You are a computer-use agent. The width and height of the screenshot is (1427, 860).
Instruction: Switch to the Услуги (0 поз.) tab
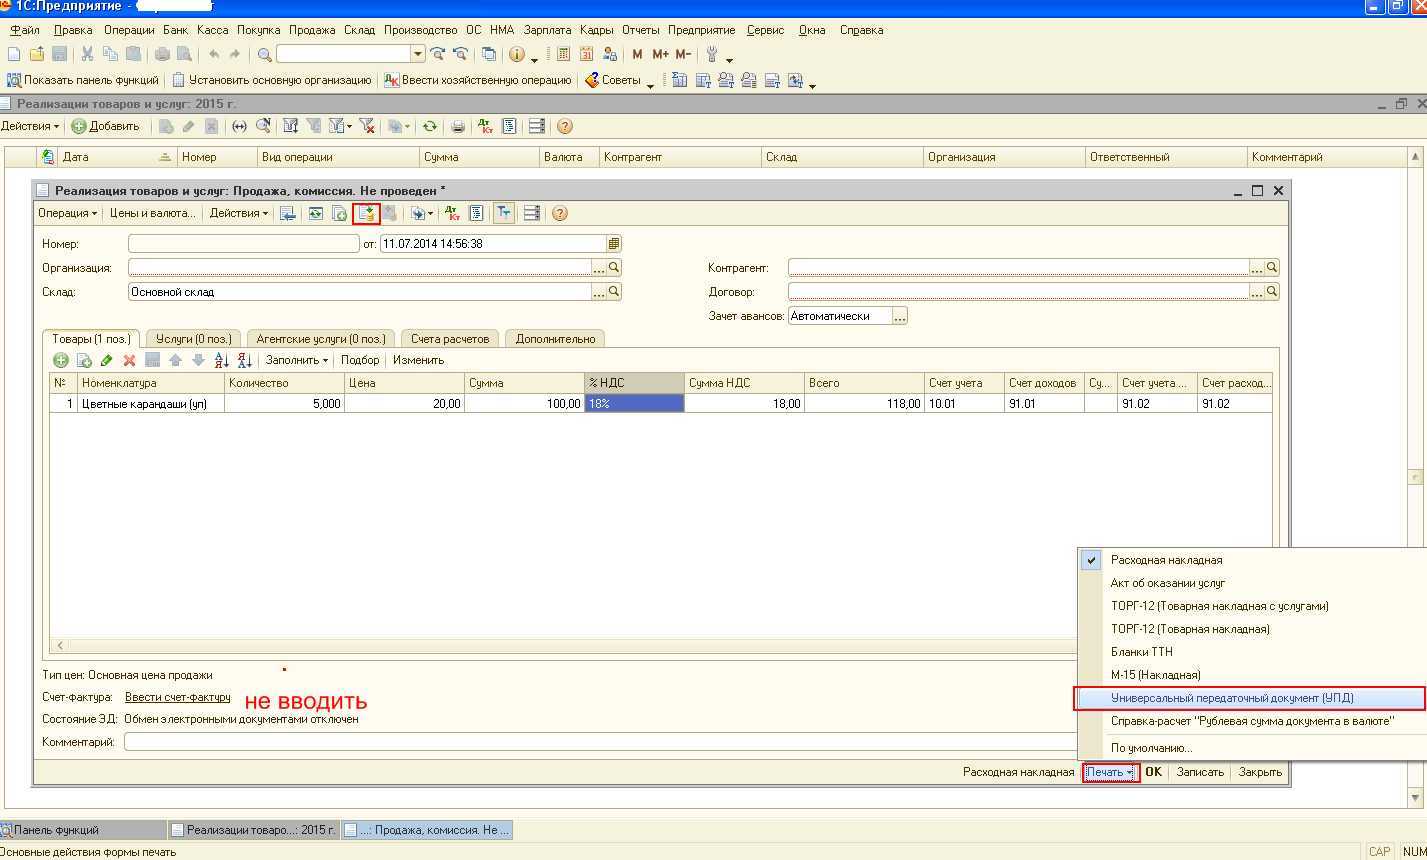(194, 339)
